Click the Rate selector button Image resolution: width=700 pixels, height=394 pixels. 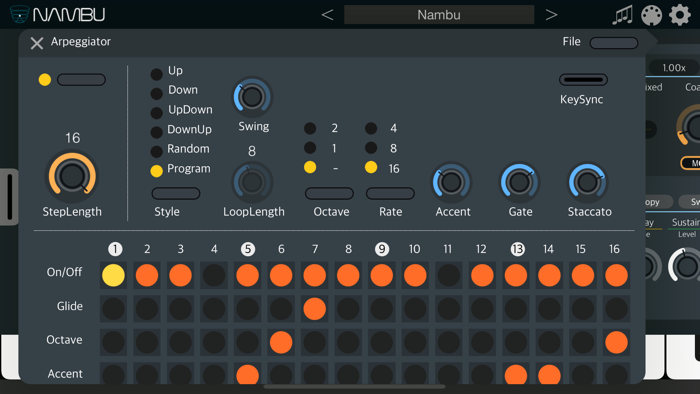point(390,193)
